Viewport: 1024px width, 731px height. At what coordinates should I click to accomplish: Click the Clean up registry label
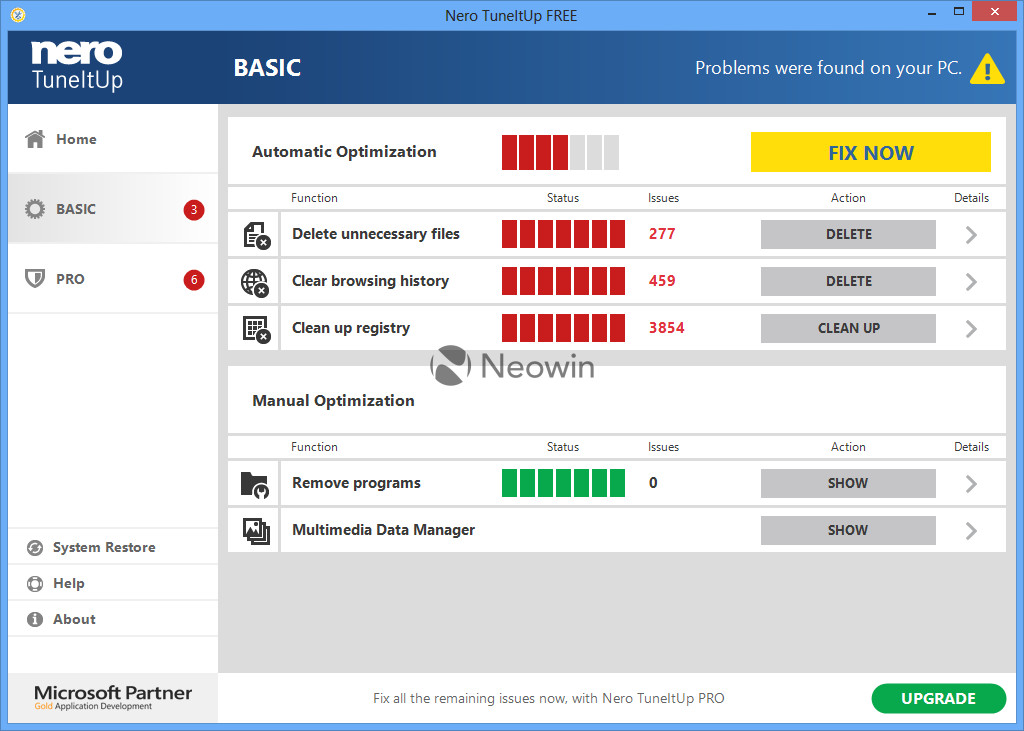coord(351,328)
